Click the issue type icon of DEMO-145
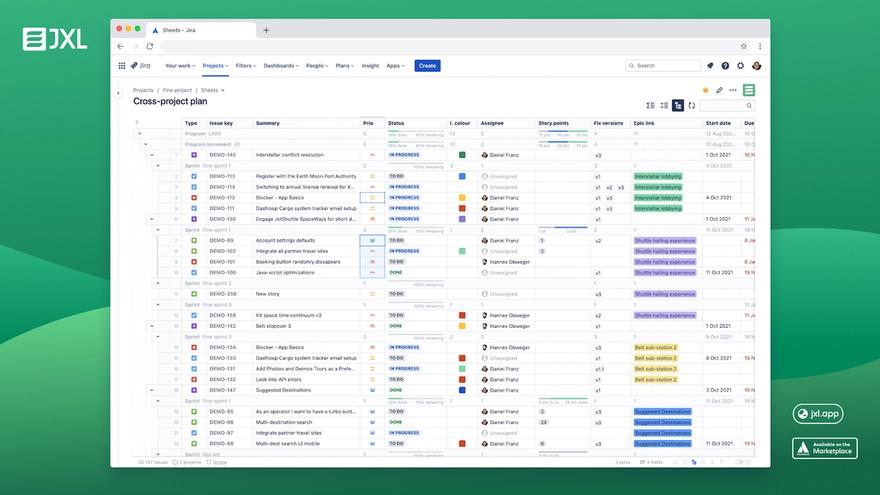This screenshot has height=495, width=880. (x=194, y=155)
